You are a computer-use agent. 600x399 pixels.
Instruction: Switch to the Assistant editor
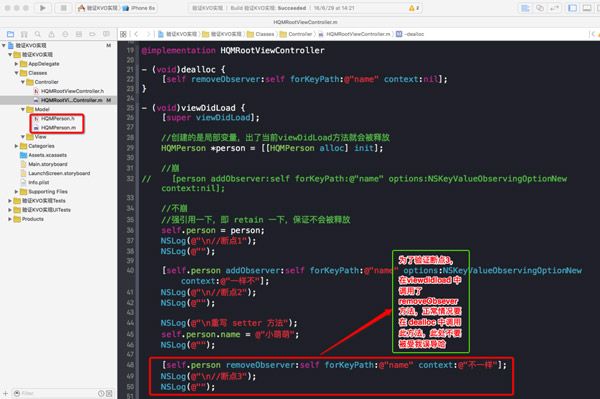point(540,8)
